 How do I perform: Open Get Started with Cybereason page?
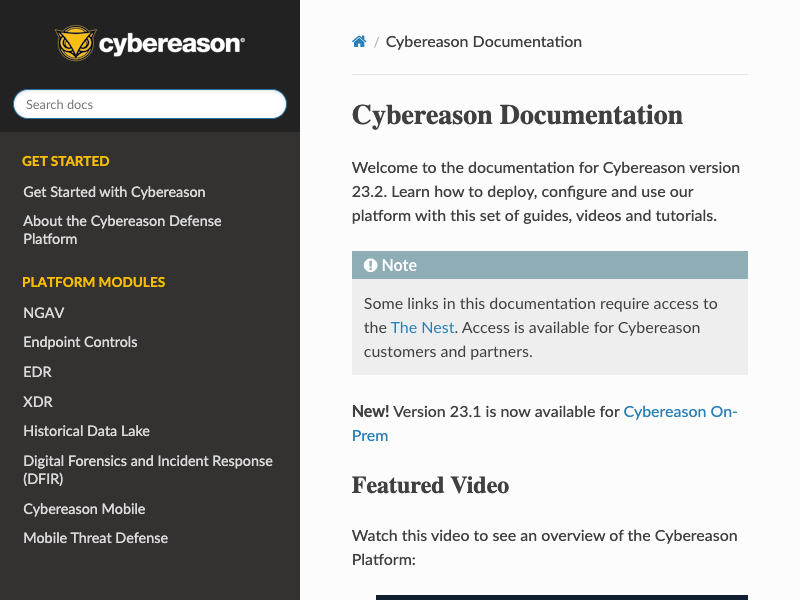(114, 192)
